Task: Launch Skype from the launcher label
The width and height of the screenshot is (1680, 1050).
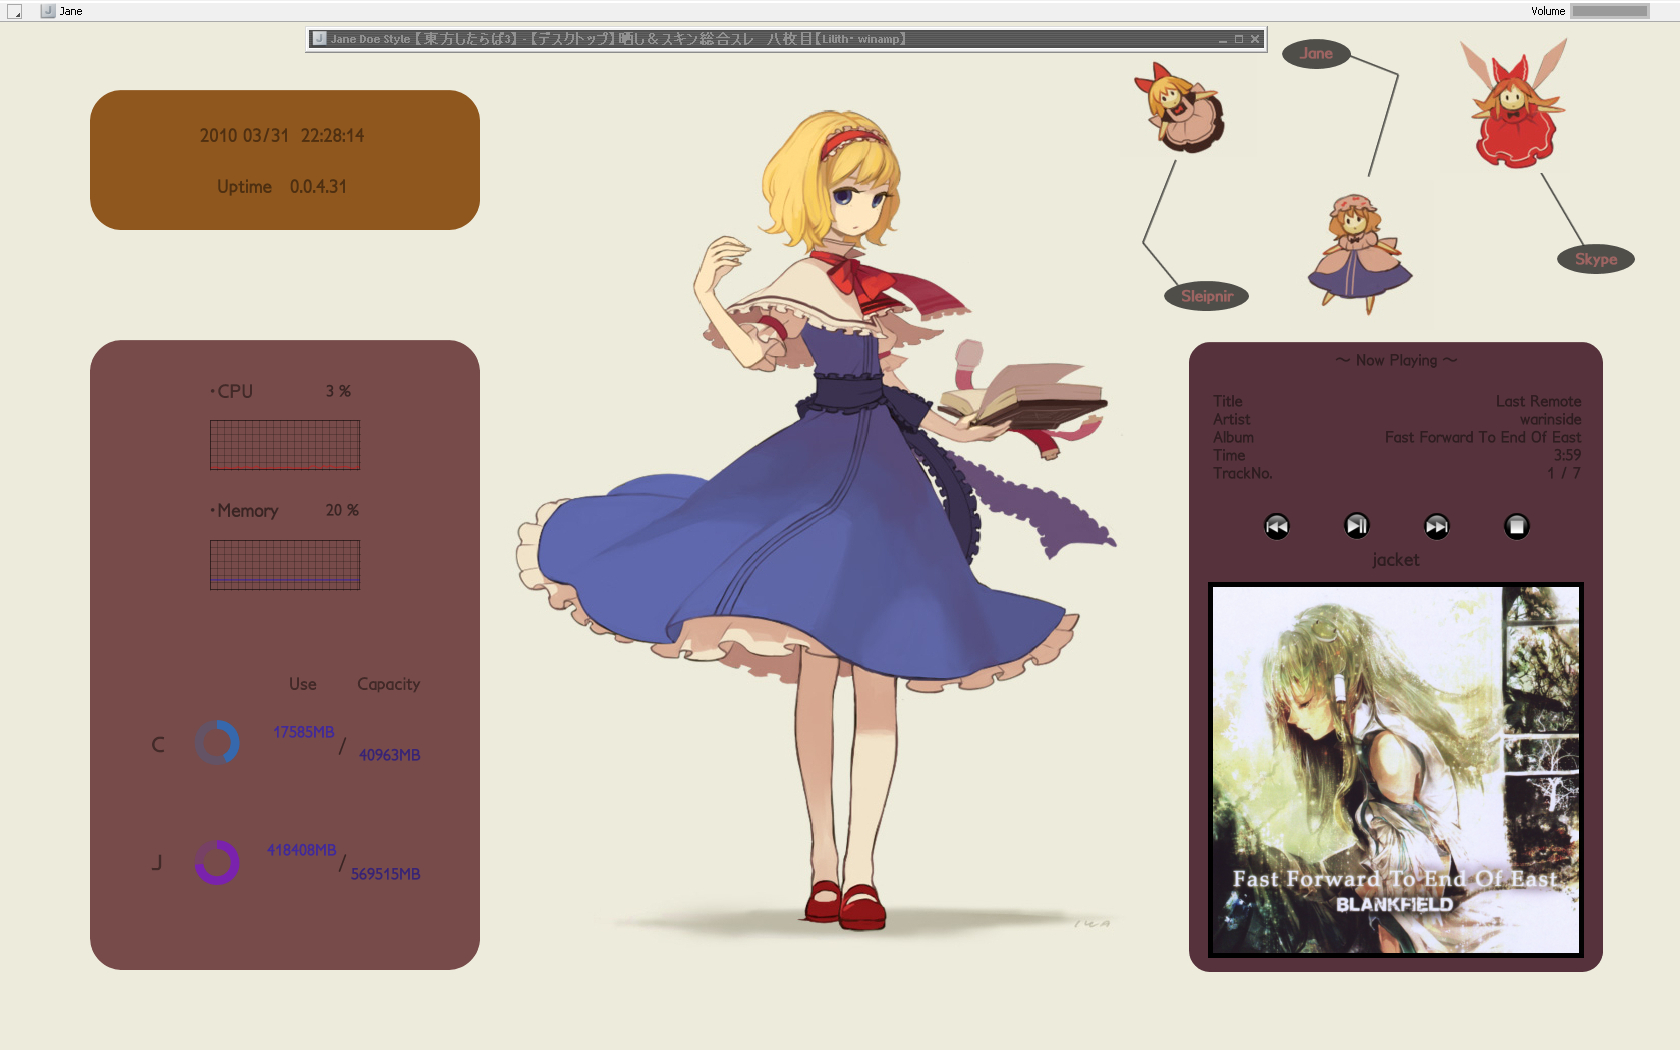Action: pos(1595,259)
